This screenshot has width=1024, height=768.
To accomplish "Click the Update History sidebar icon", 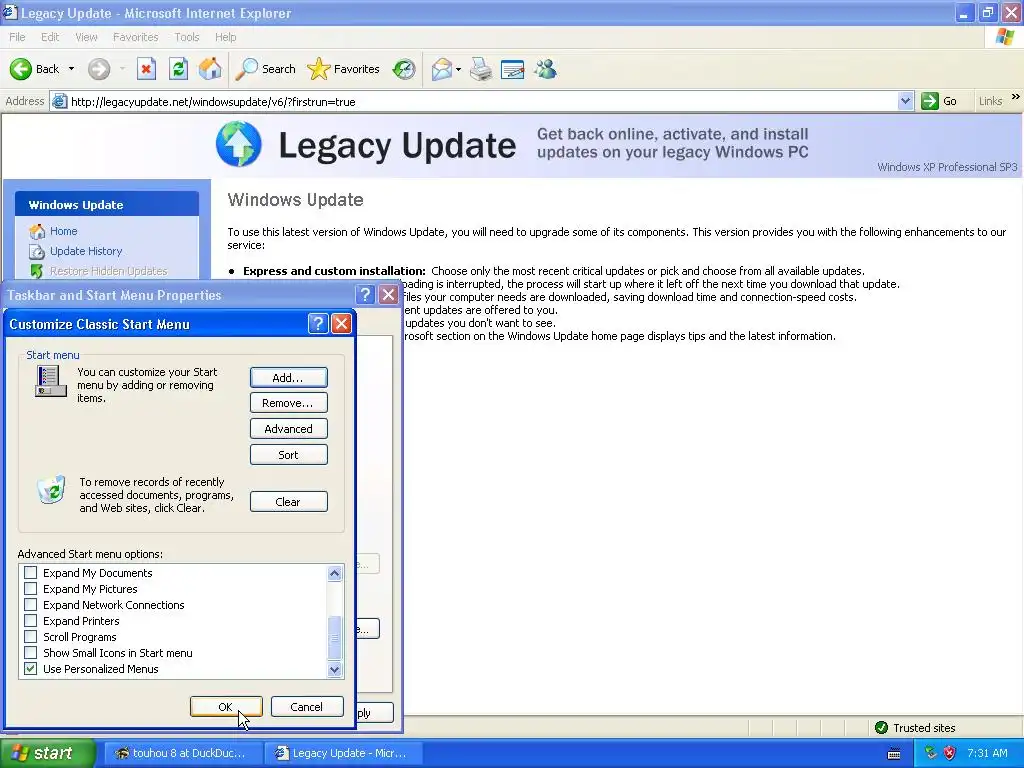I will click(37, 251).
